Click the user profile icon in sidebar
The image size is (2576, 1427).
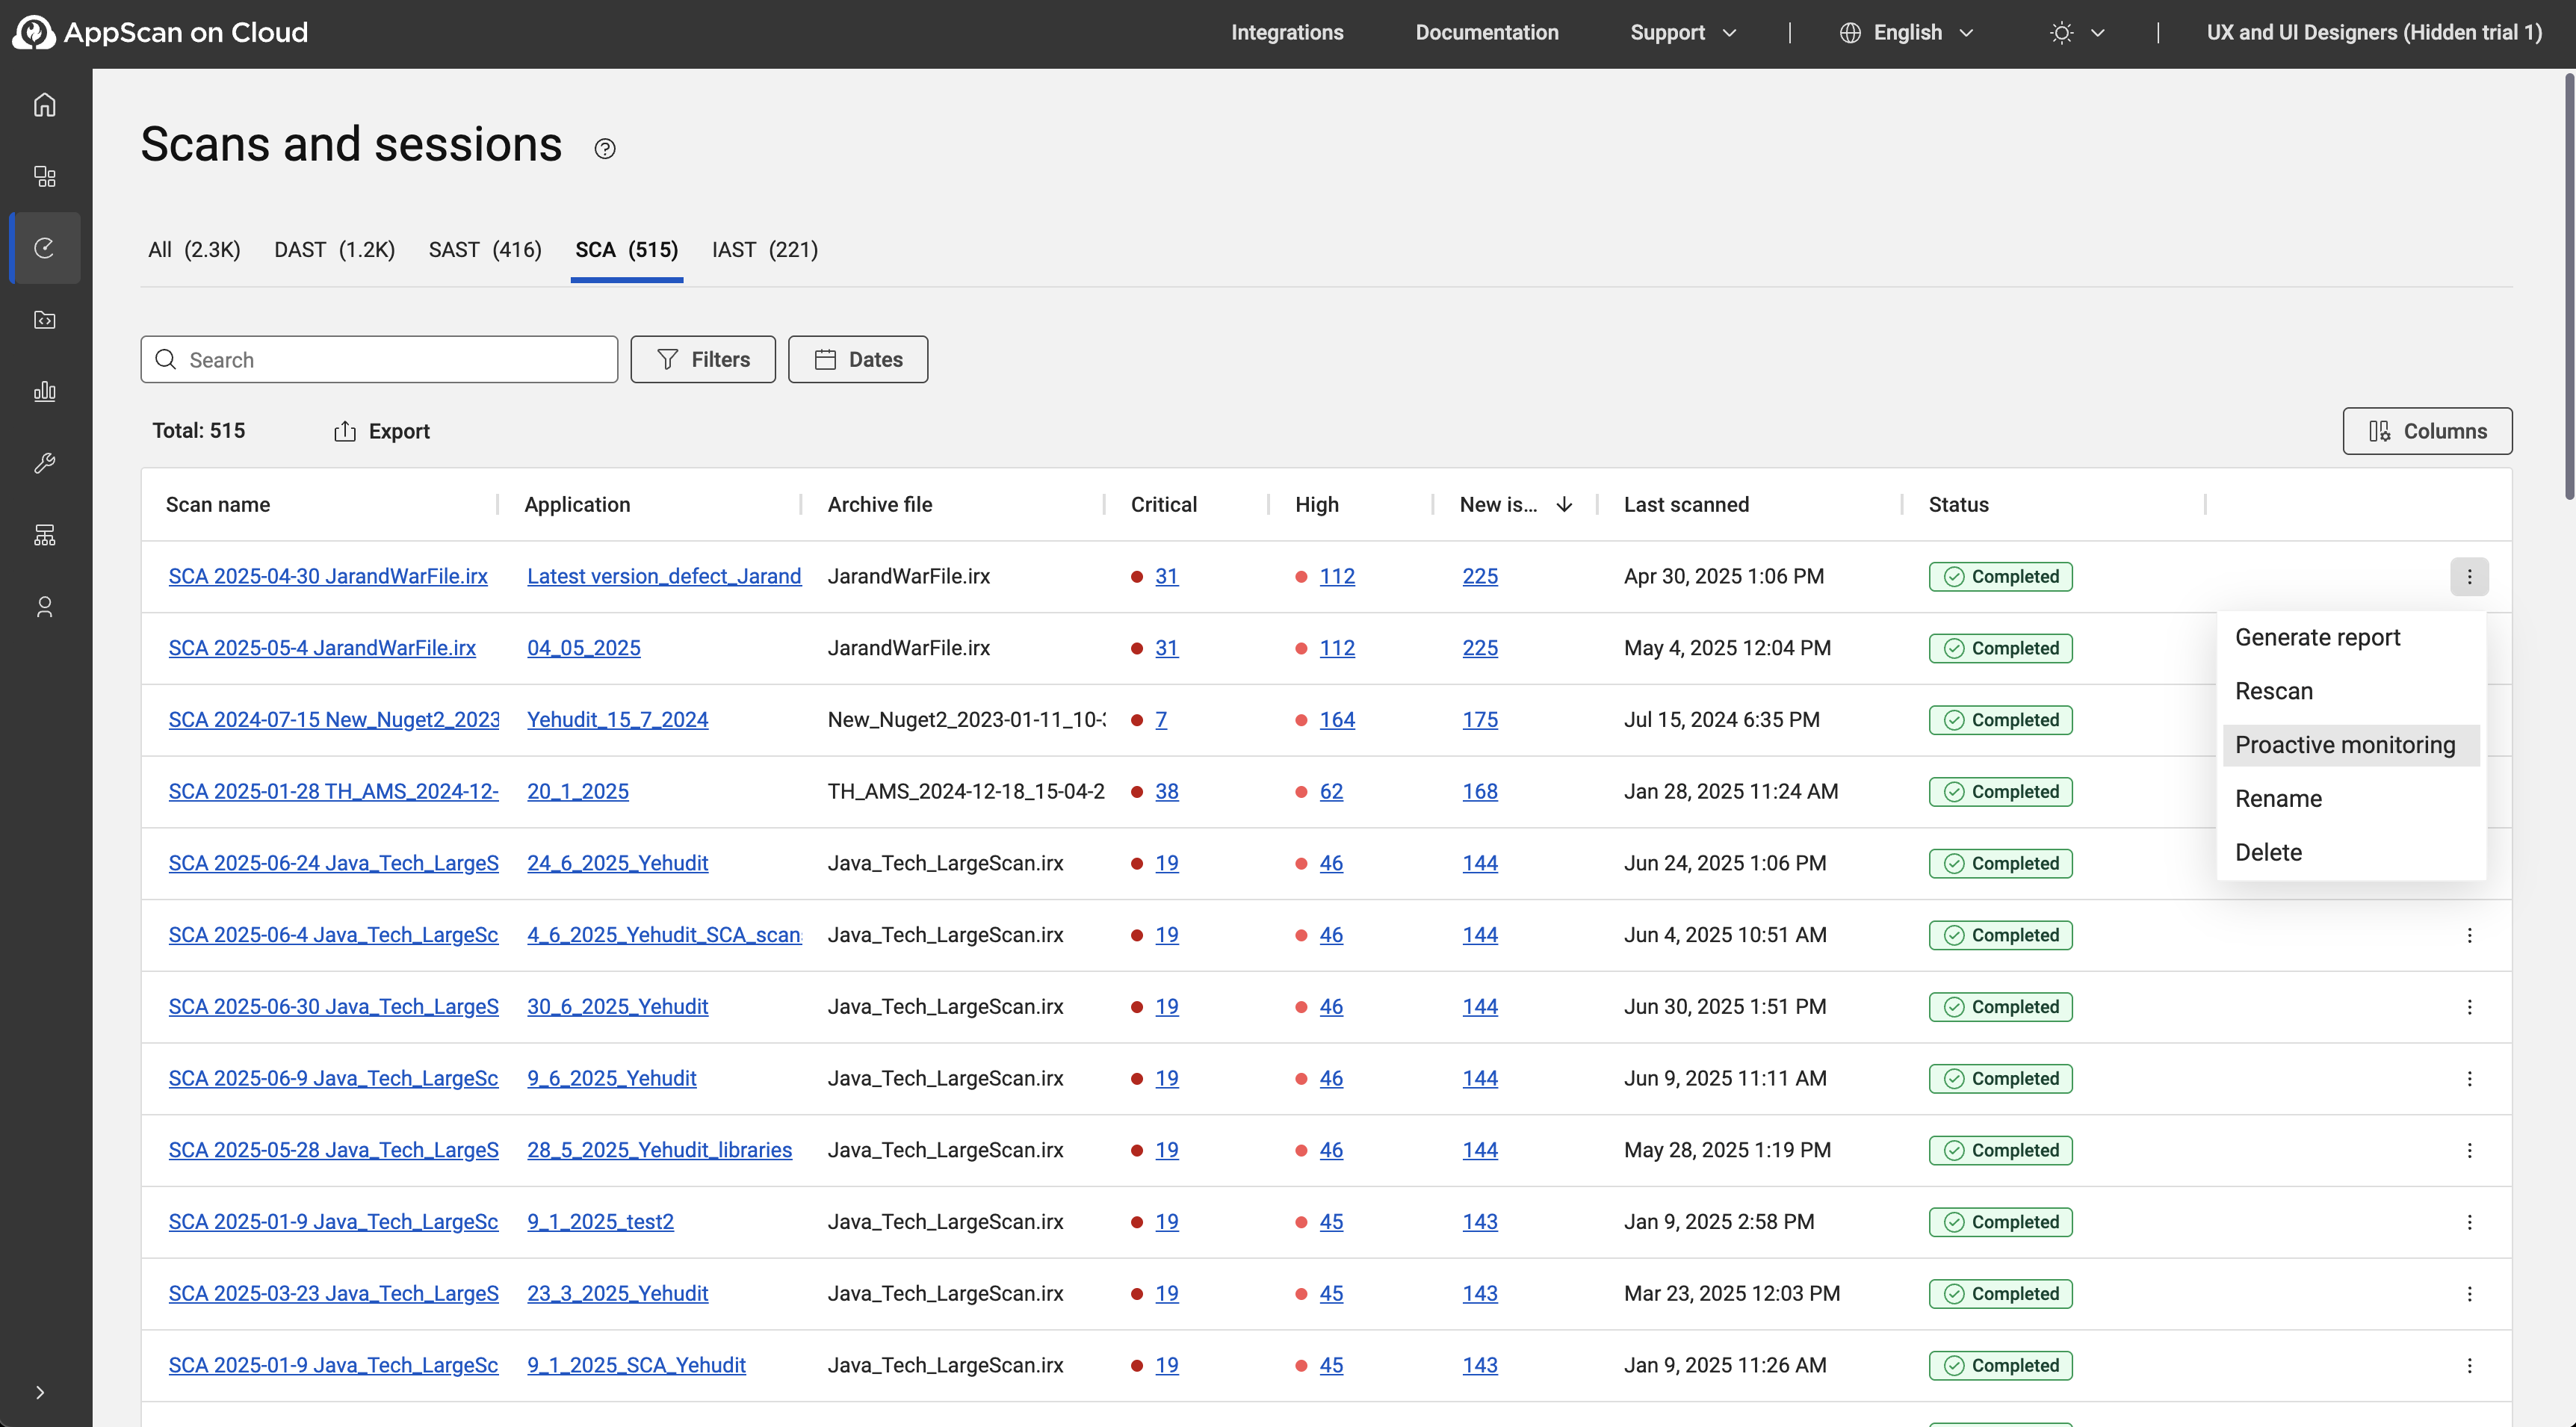point(44,607)
